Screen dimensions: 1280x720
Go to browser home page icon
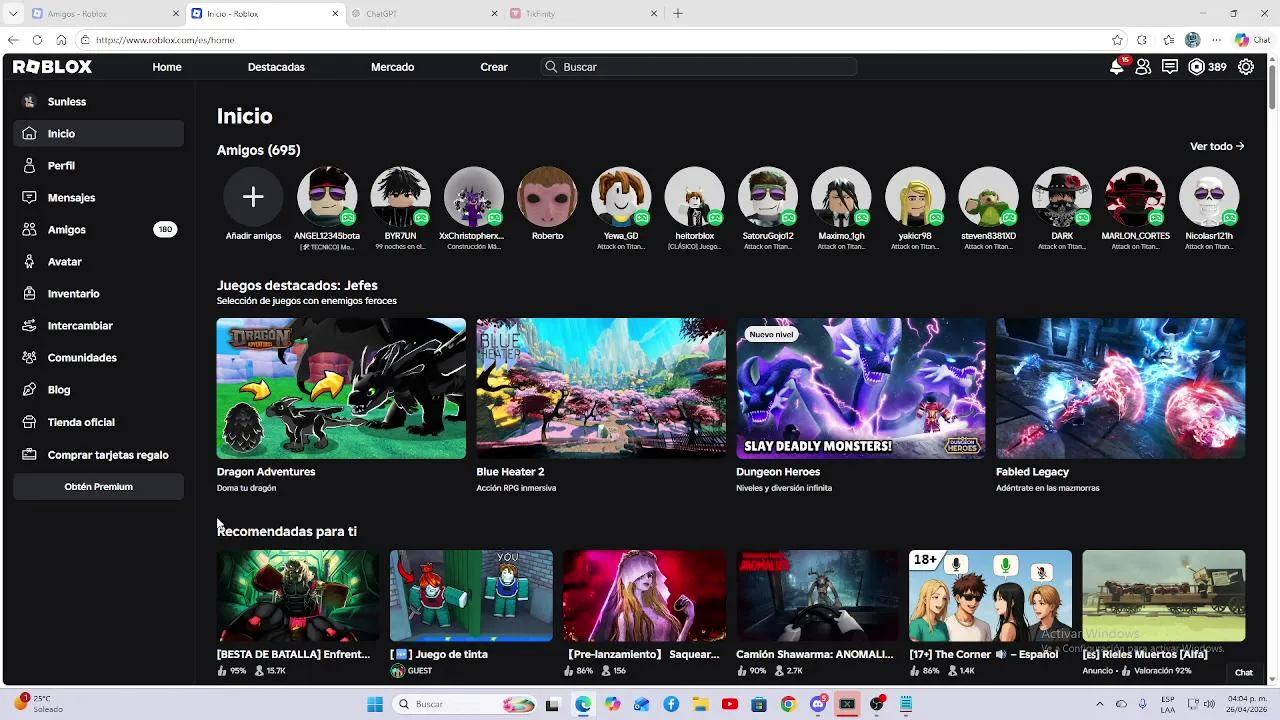pyautogui.click(x=61, y=40)
